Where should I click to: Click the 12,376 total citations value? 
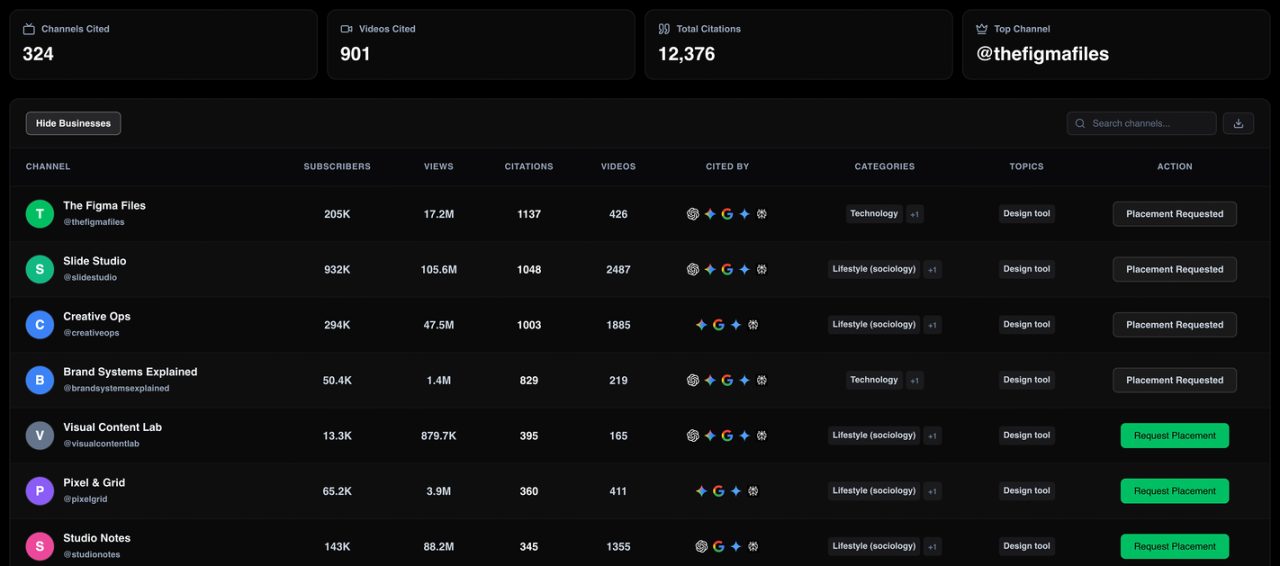point(686,54)
